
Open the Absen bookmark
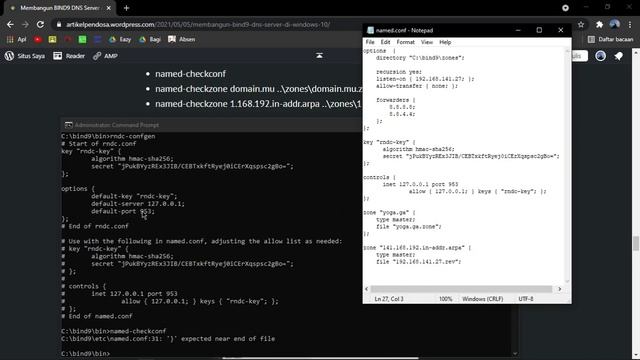182,39
